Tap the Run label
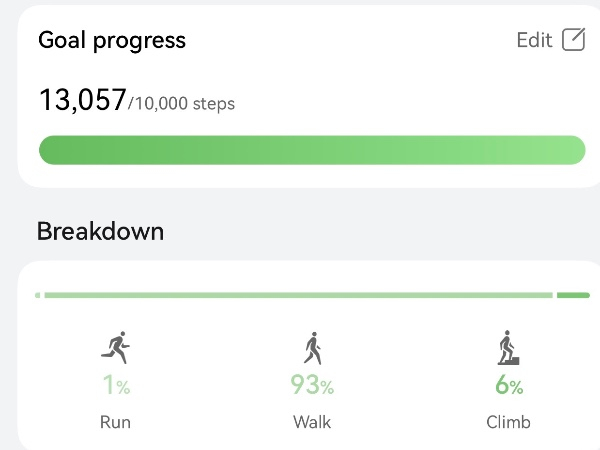This screenshot has height=450, width=600. 116,422
